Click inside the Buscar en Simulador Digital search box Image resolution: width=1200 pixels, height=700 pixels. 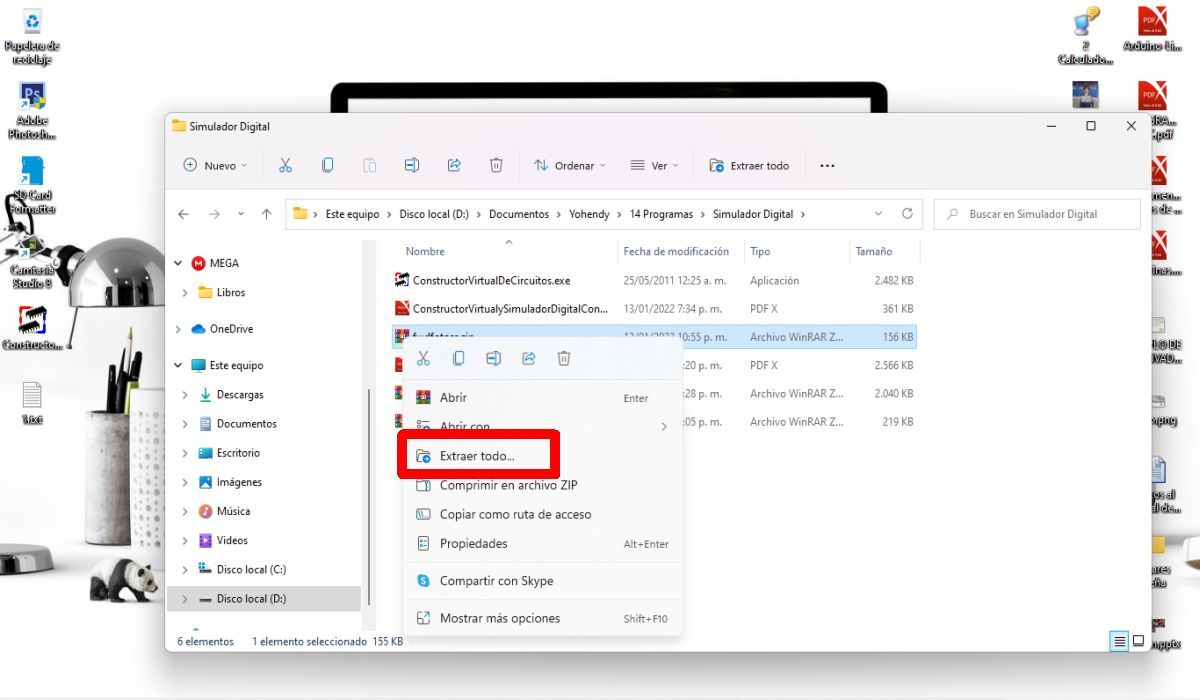pos(1037,214)
